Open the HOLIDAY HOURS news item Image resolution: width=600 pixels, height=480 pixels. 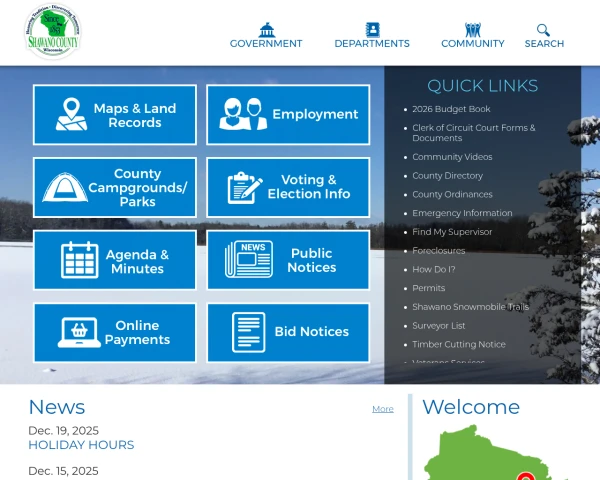point(81,445)
